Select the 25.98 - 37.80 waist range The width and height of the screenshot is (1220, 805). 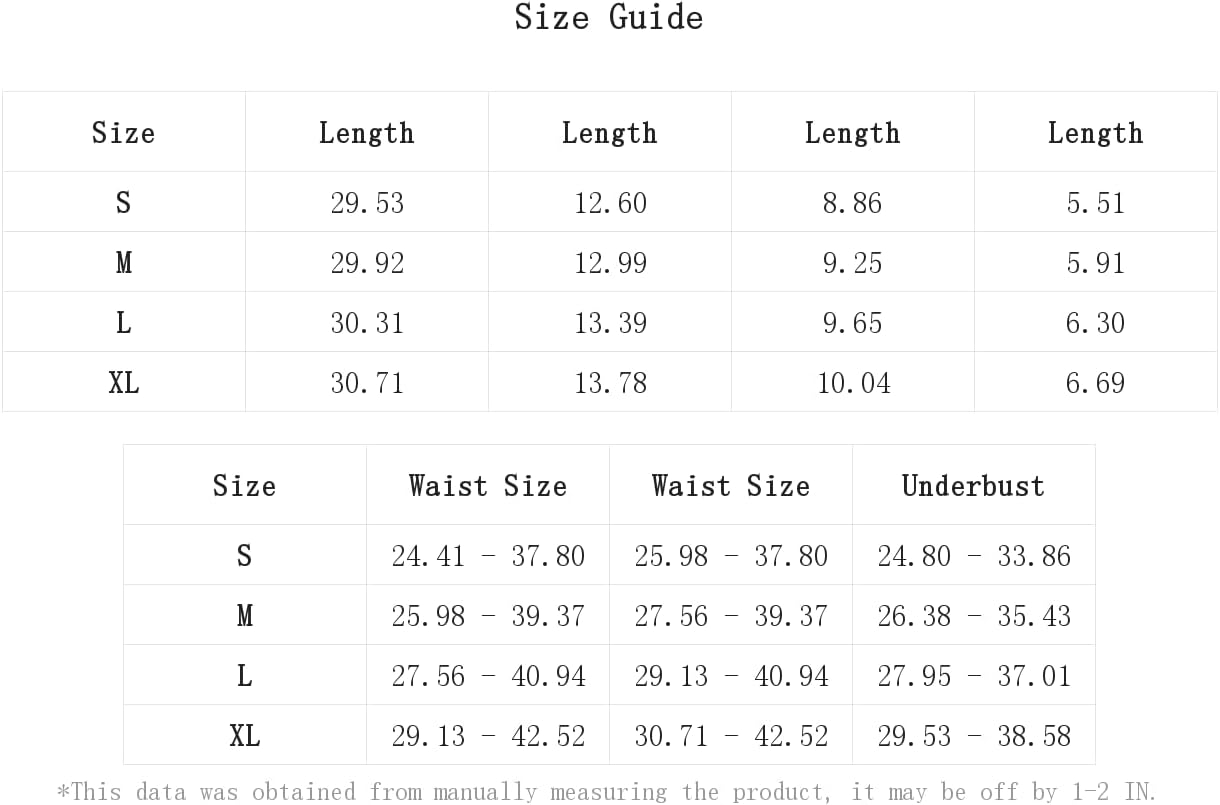pos(731,556)
